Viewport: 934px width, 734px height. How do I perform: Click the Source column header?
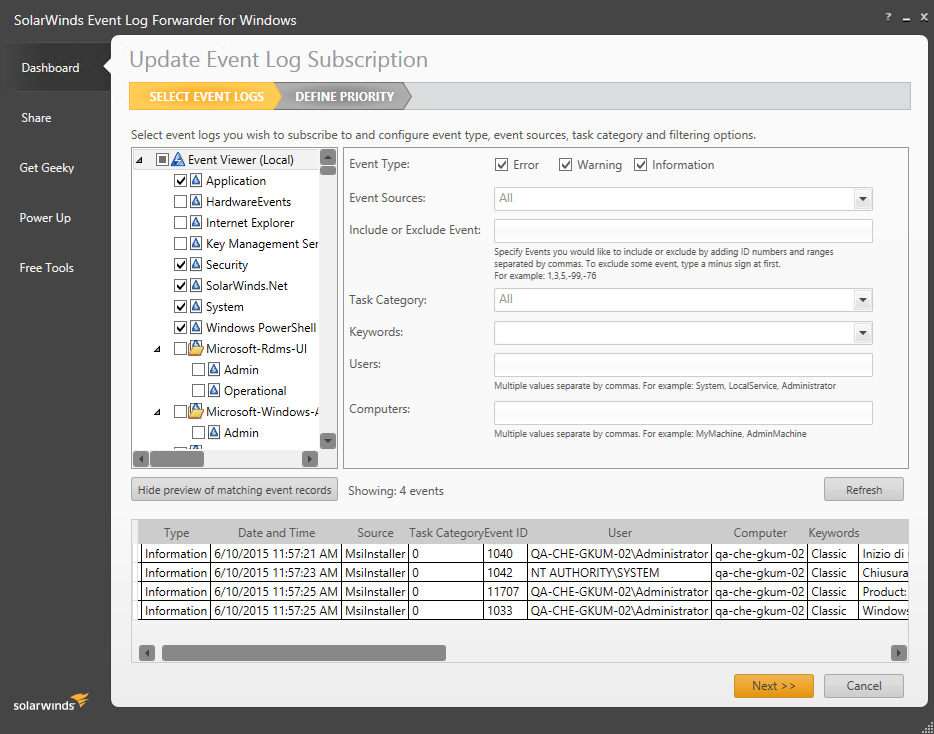pos(375,533)
